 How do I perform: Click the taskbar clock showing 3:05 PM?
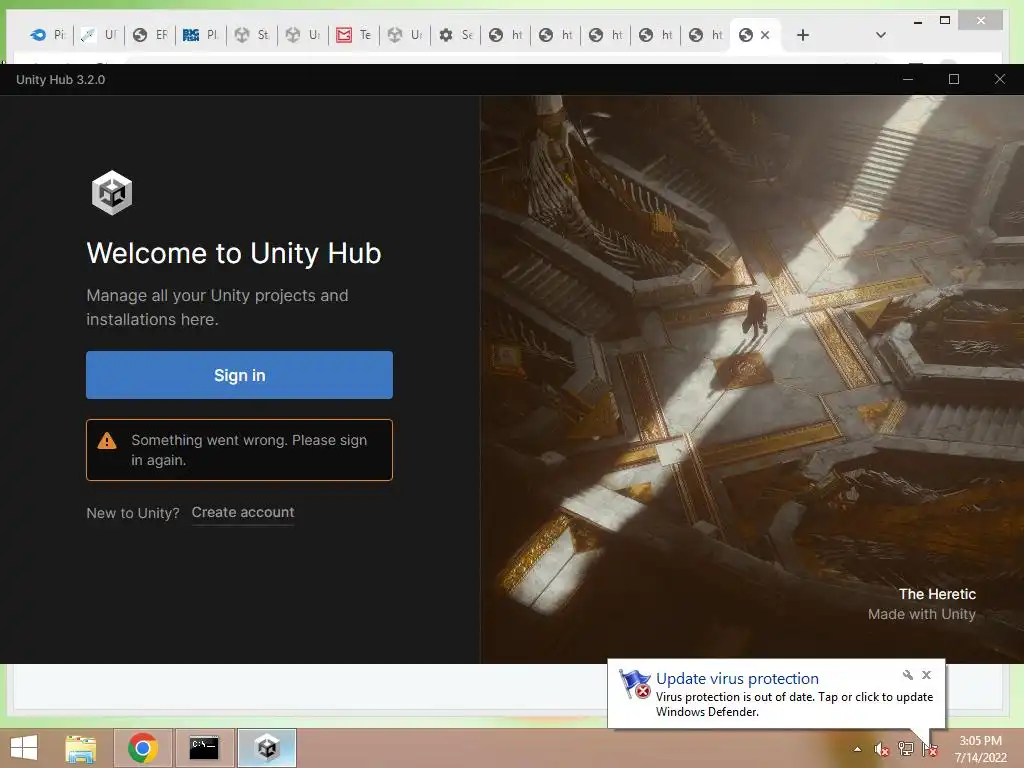(x=980, y=749)
